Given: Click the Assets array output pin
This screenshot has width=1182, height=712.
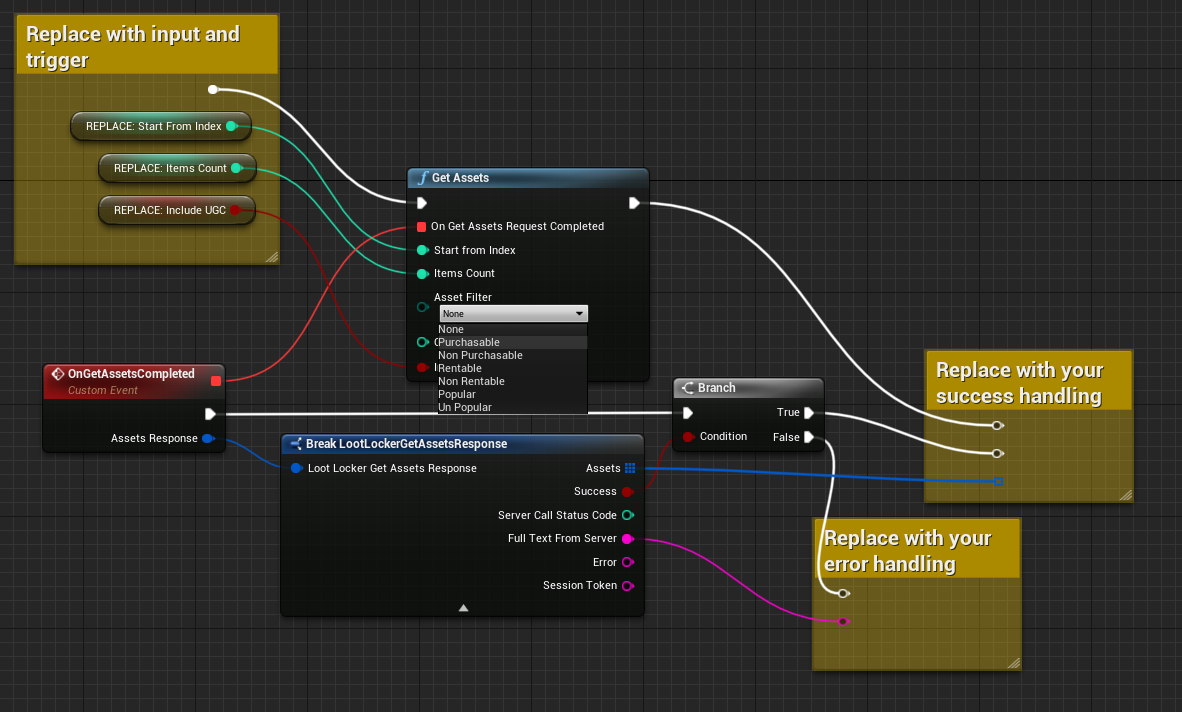Looking at the screenshot, I should click(629, 468).
